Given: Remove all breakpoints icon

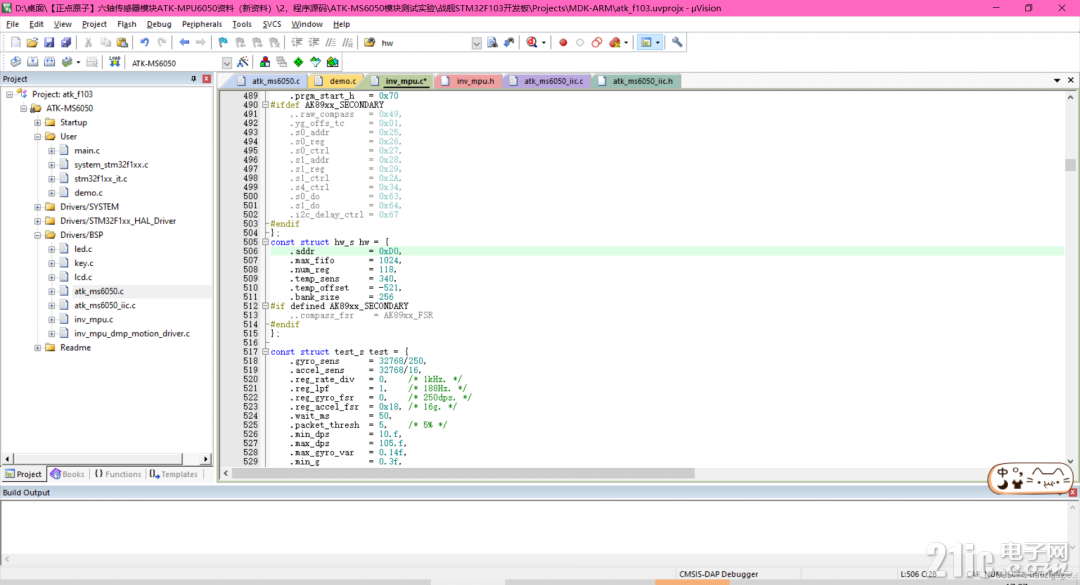Looking at the screenshot, I should [x=614, y=43].
